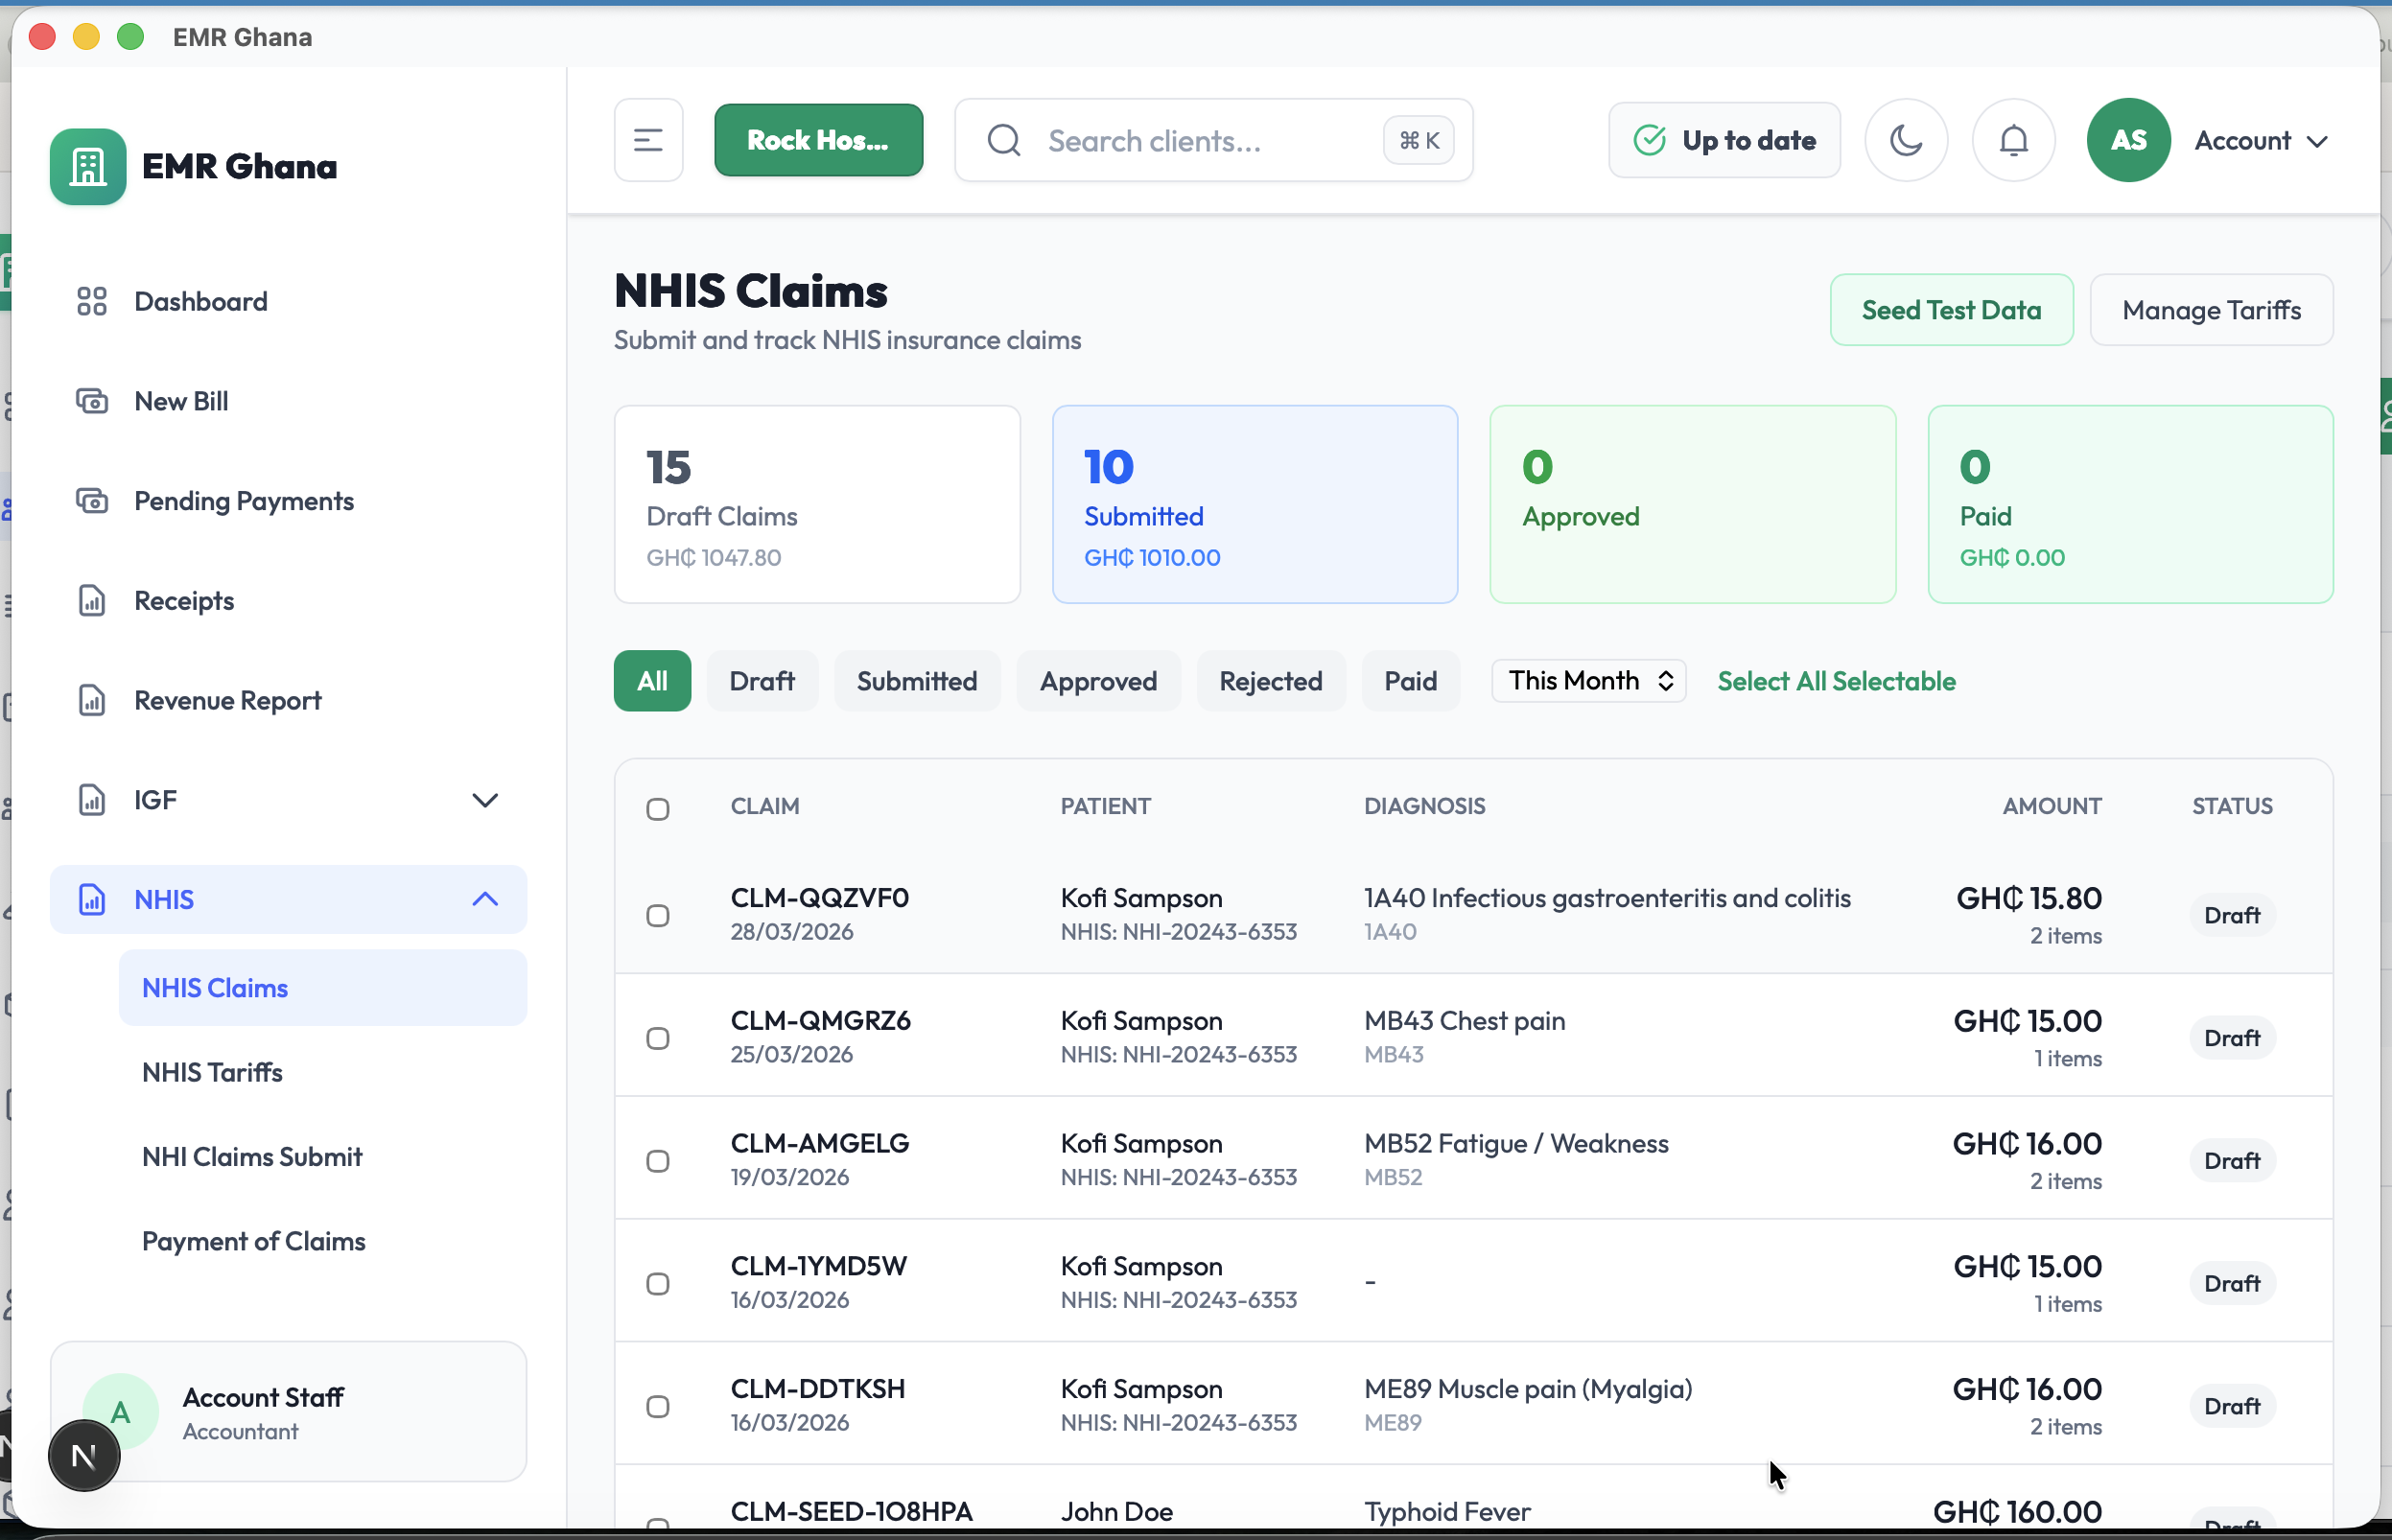Click the Dashboard grid icon in the sidebar
The image size is (2392, 1540).
pyautogui.click(x=93, y=300)
